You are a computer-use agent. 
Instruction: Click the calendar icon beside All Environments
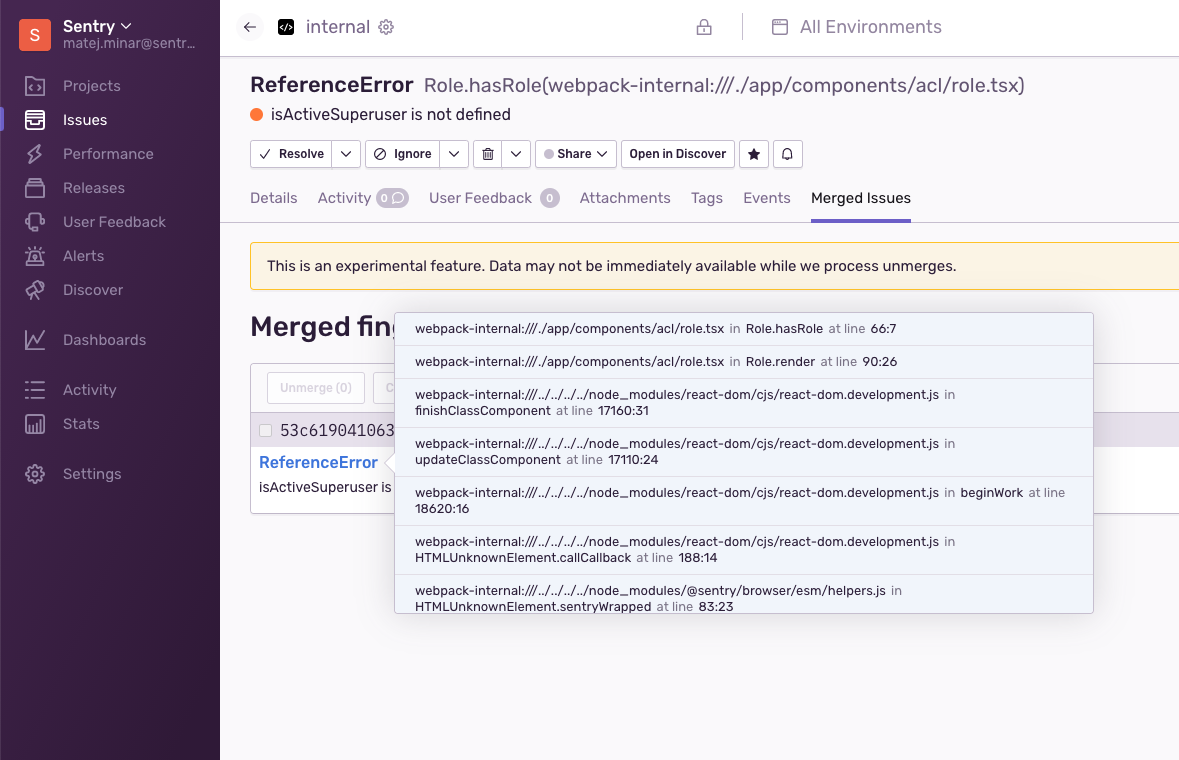pyautogui.click(x=780, y=27)
